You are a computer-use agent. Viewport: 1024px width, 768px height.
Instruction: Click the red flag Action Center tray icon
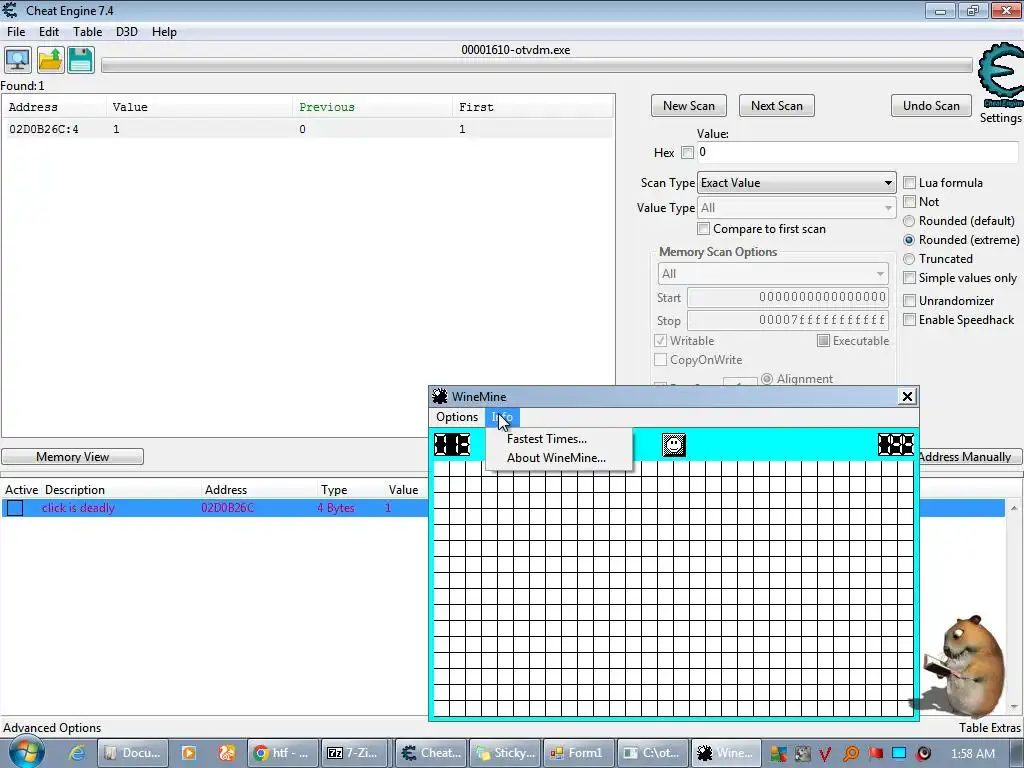(875, 754)
